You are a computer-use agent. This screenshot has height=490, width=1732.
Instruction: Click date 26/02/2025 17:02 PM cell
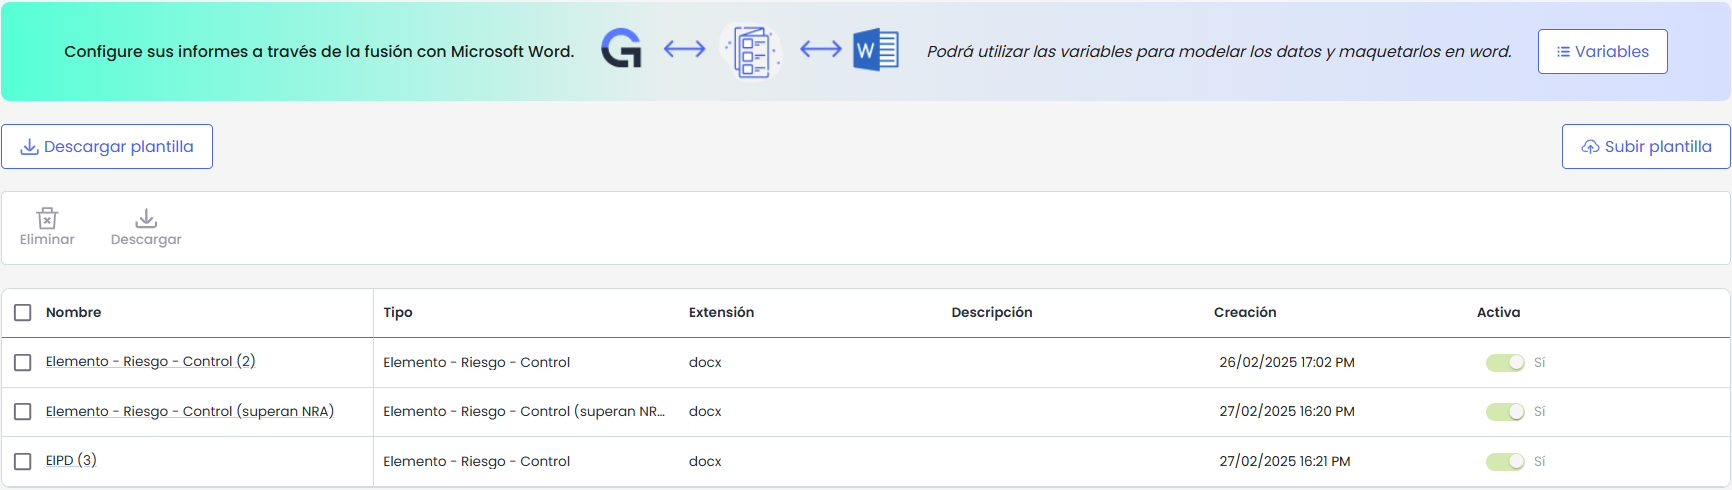(1287, 362)
